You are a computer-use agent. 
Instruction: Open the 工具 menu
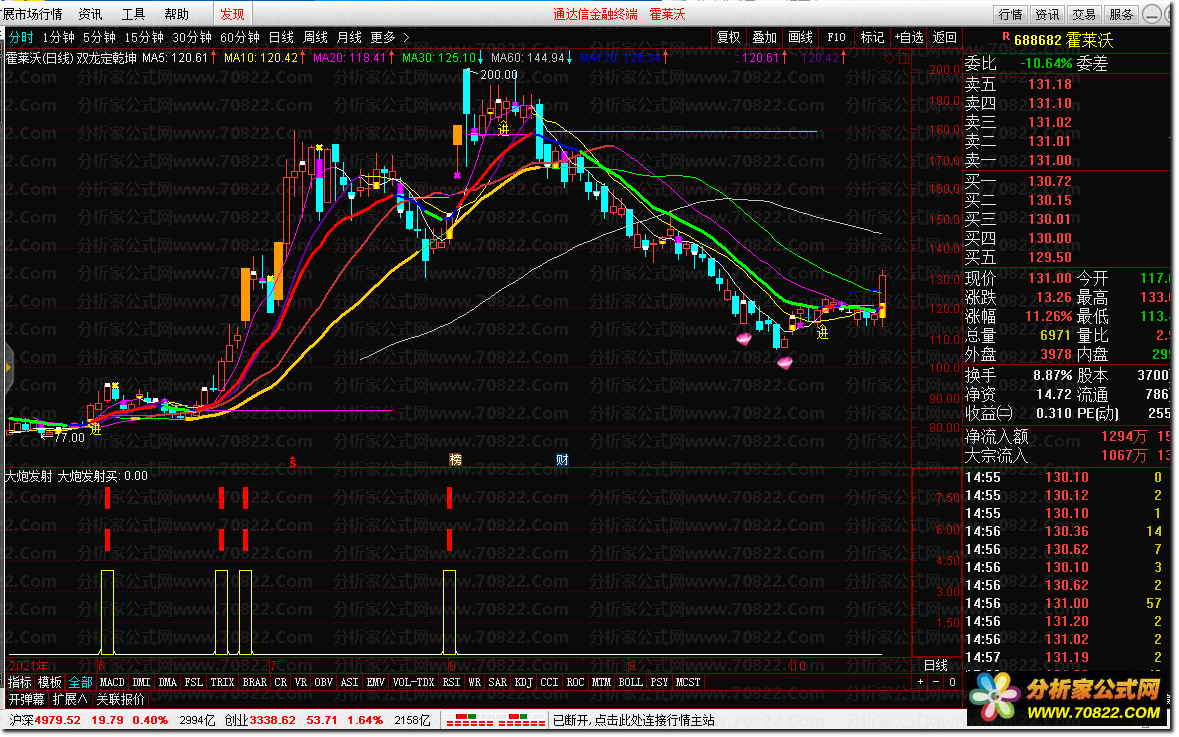click(133, 14)
